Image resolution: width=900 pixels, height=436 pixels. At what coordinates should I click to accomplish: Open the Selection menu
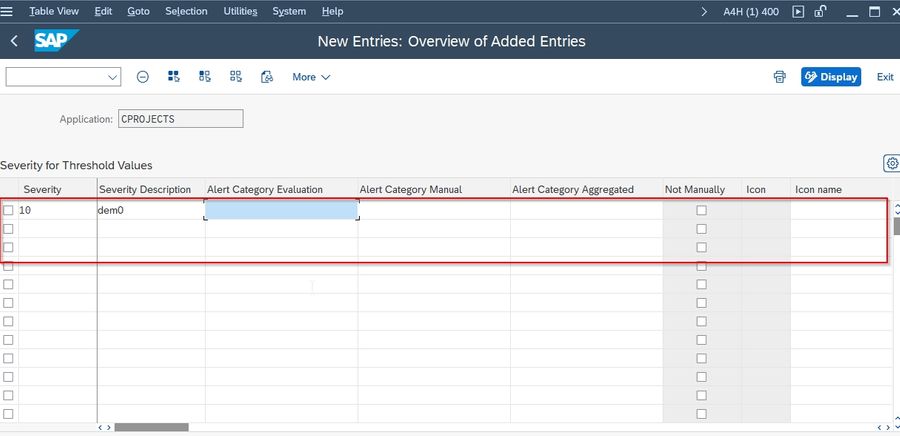(x=186, y=11)
